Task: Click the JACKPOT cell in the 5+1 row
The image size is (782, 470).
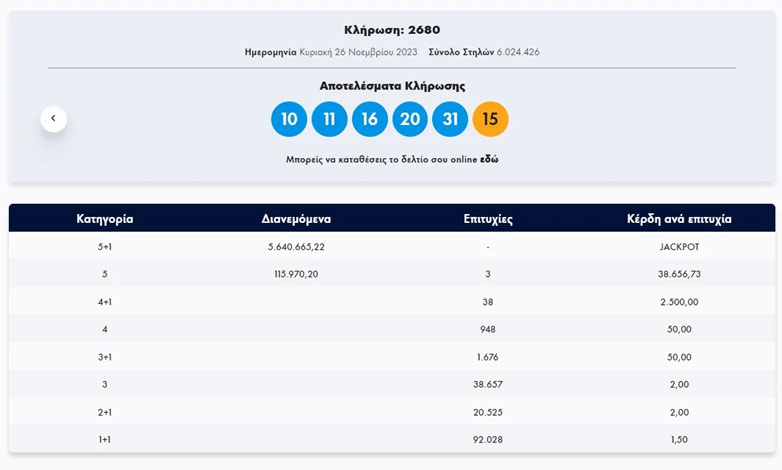Action: (x=679, y=246)
